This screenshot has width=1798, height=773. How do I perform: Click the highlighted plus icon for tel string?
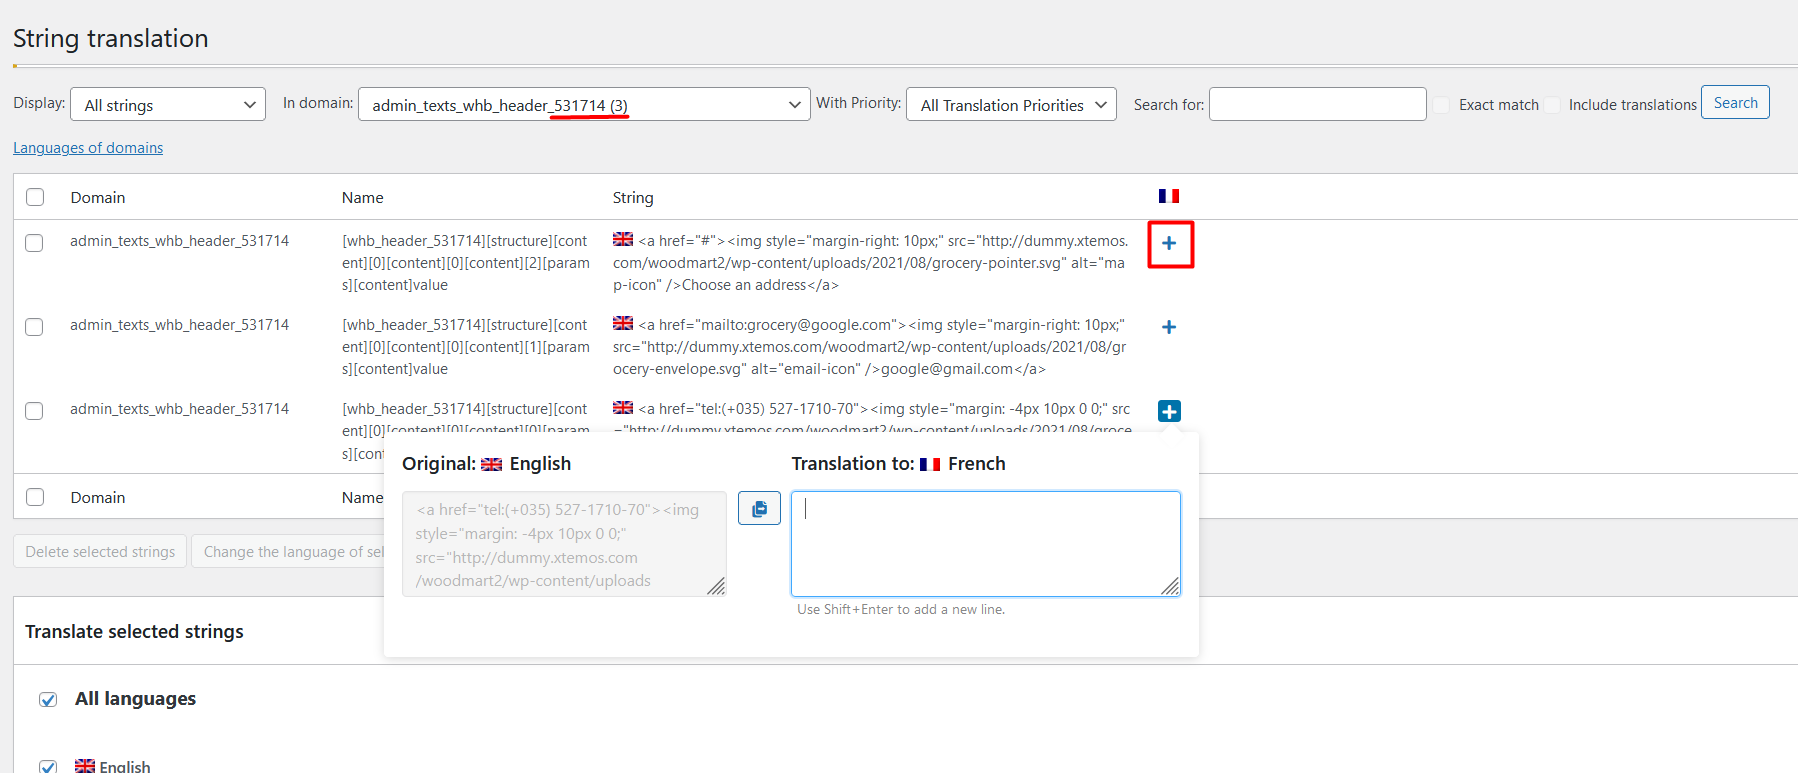point(1169,411)
